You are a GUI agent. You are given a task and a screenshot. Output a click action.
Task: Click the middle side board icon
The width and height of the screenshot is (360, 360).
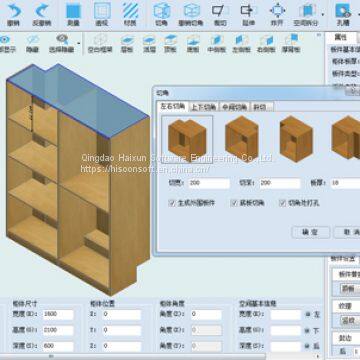(217, 40)
